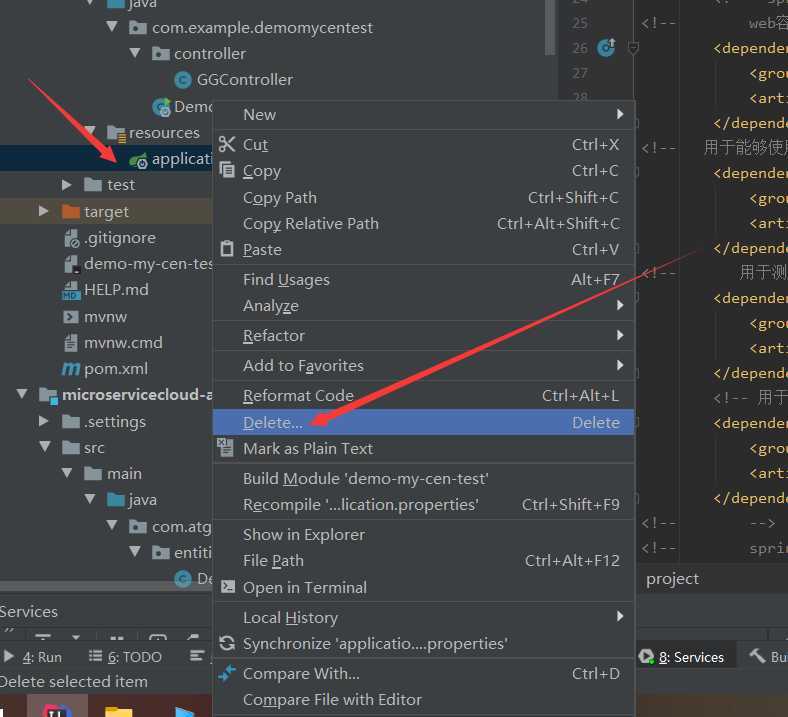Viewport: 788px width, 717px height.
Task: Click IntelliJ IDEA icon in taskbar
Action: (x=57, y=708)
